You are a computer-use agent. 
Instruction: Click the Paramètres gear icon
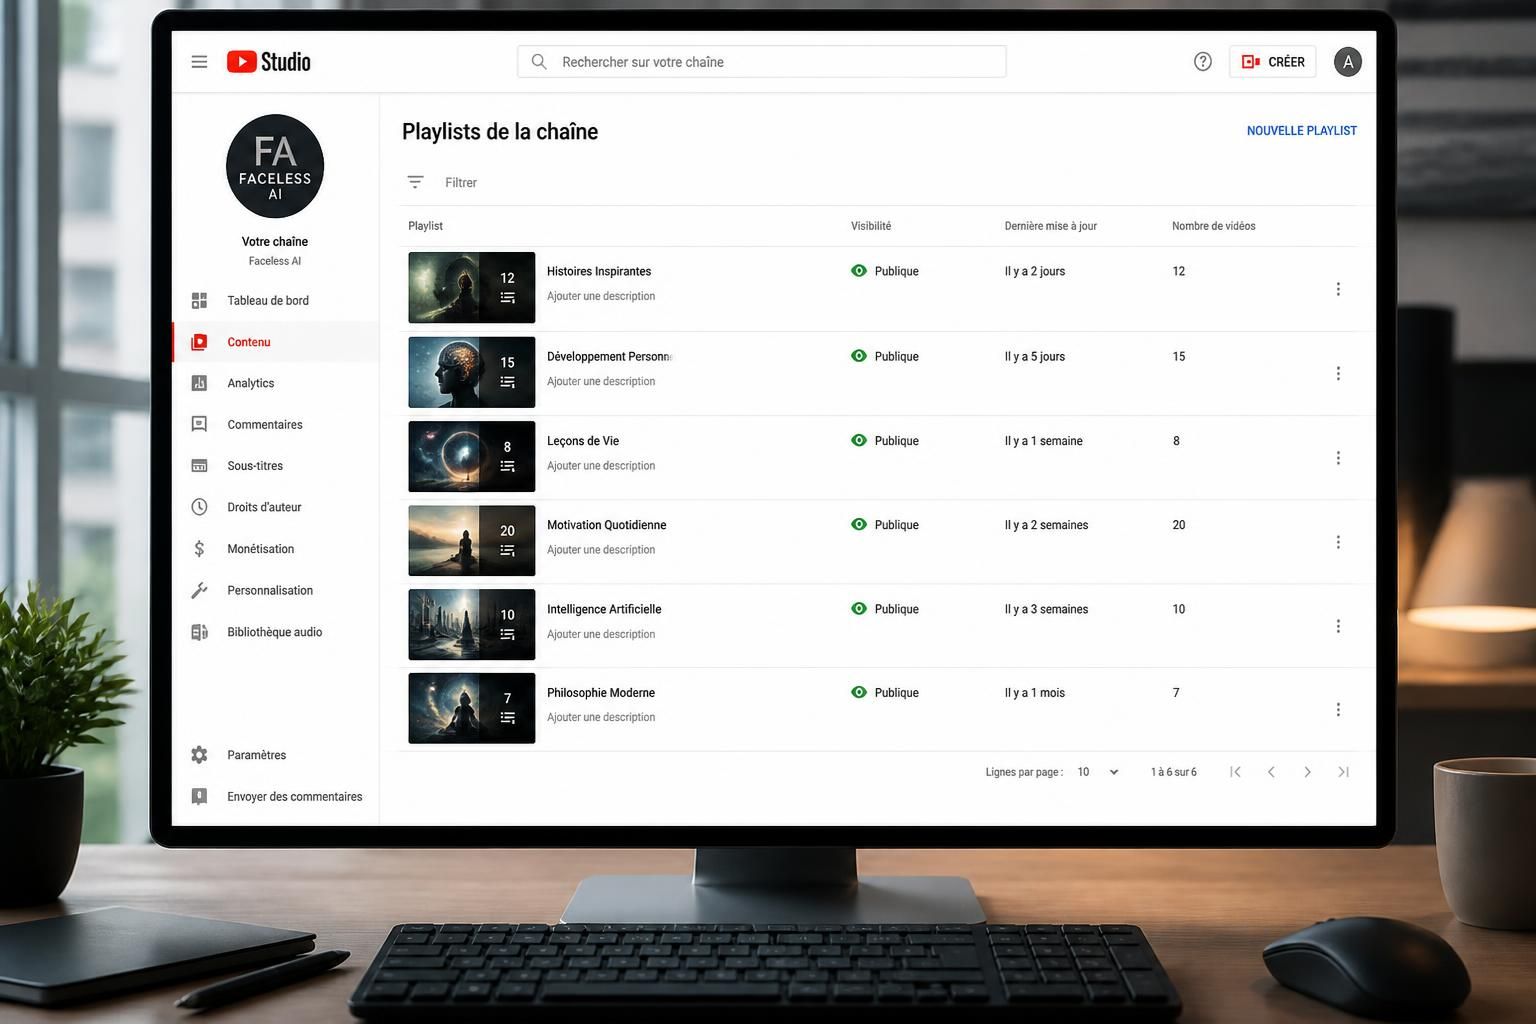pos(199,755)
